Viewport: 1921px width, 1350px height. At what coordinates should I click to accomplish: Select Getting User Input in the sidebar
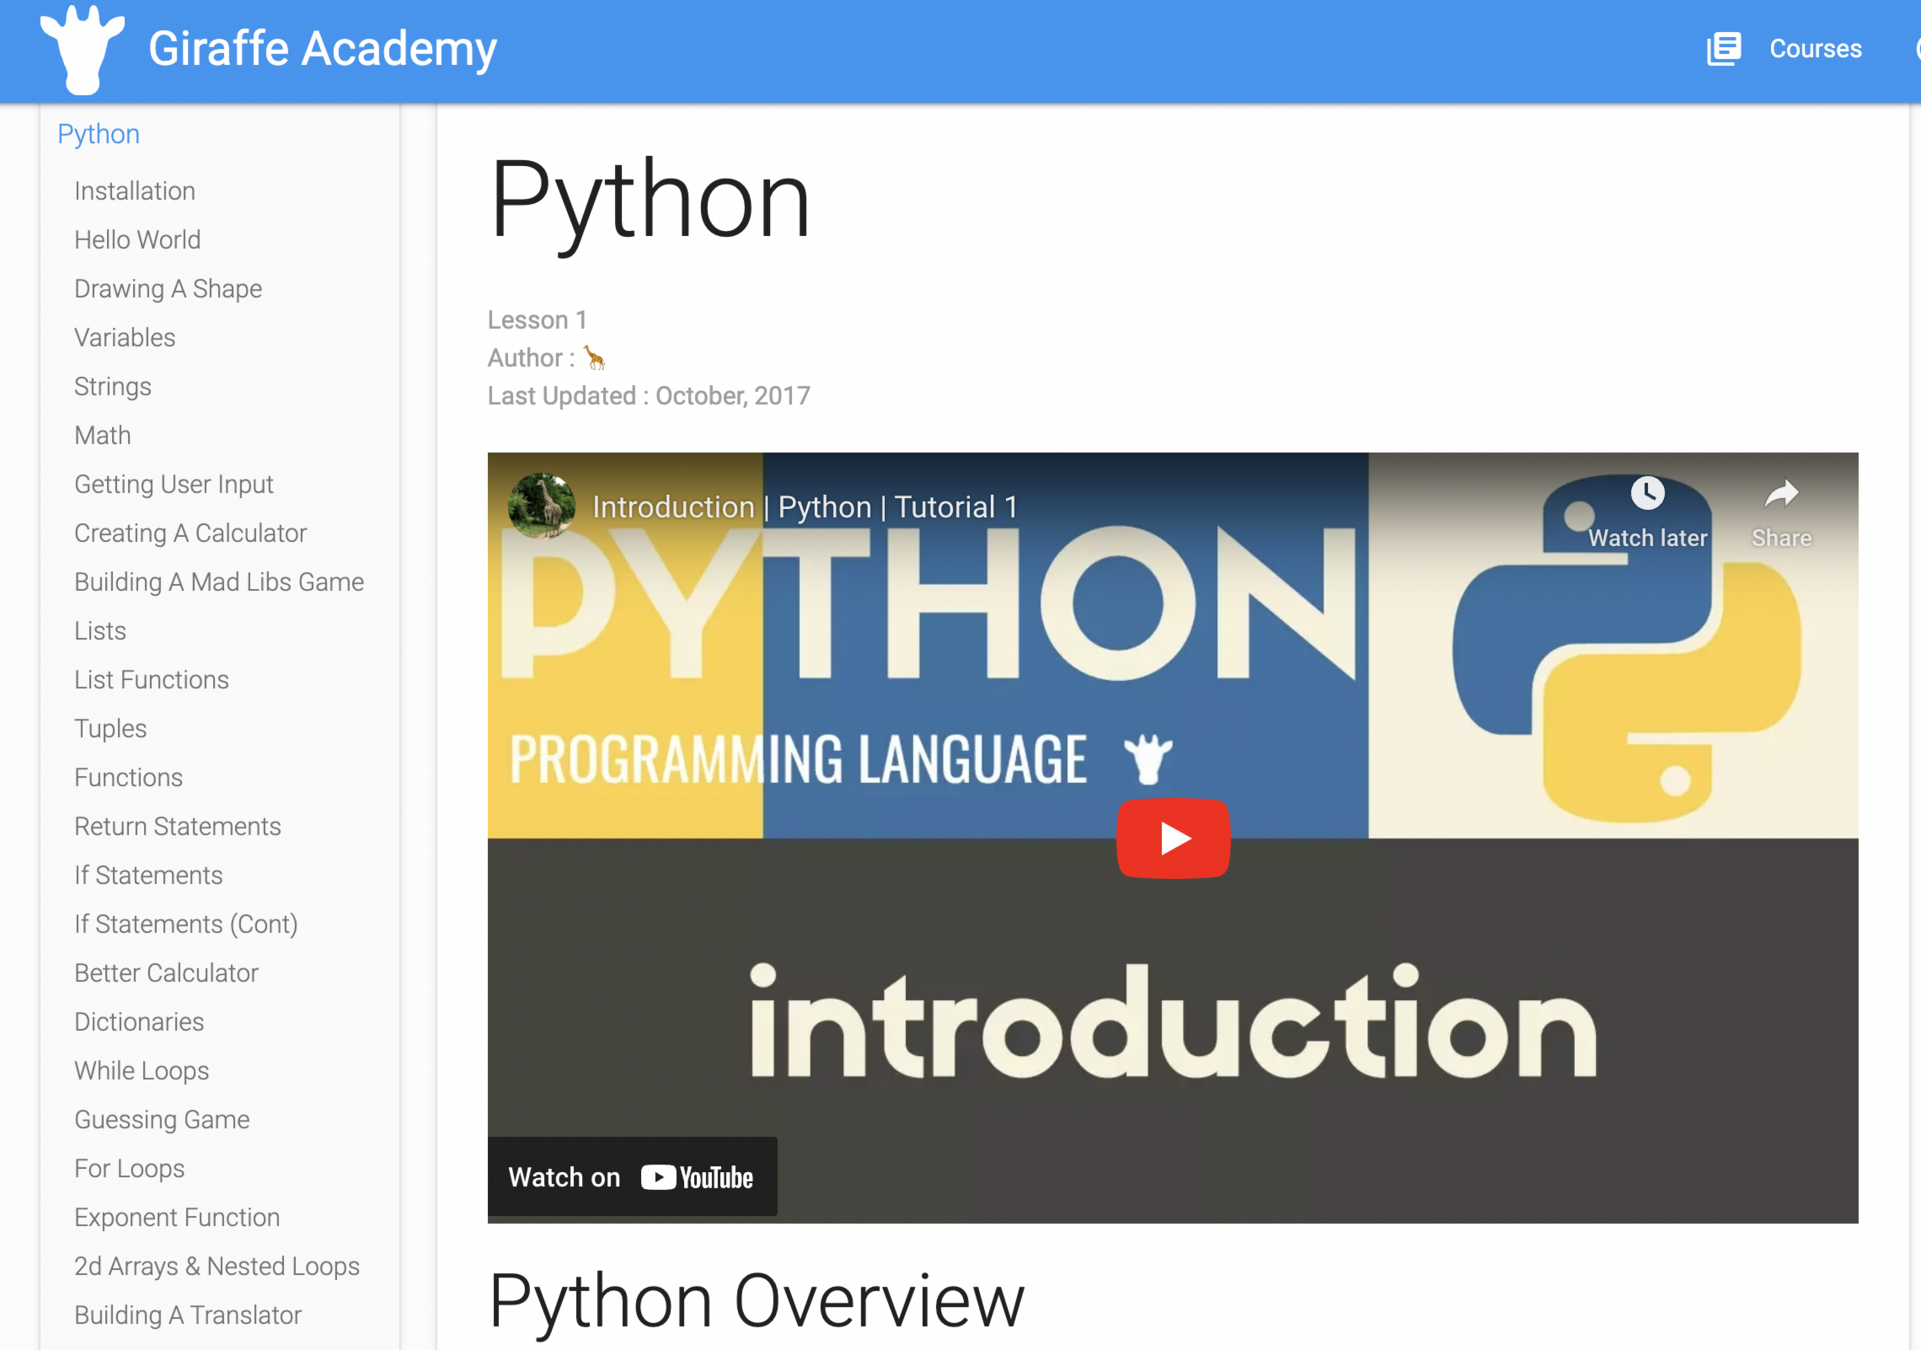click(173, 484)
